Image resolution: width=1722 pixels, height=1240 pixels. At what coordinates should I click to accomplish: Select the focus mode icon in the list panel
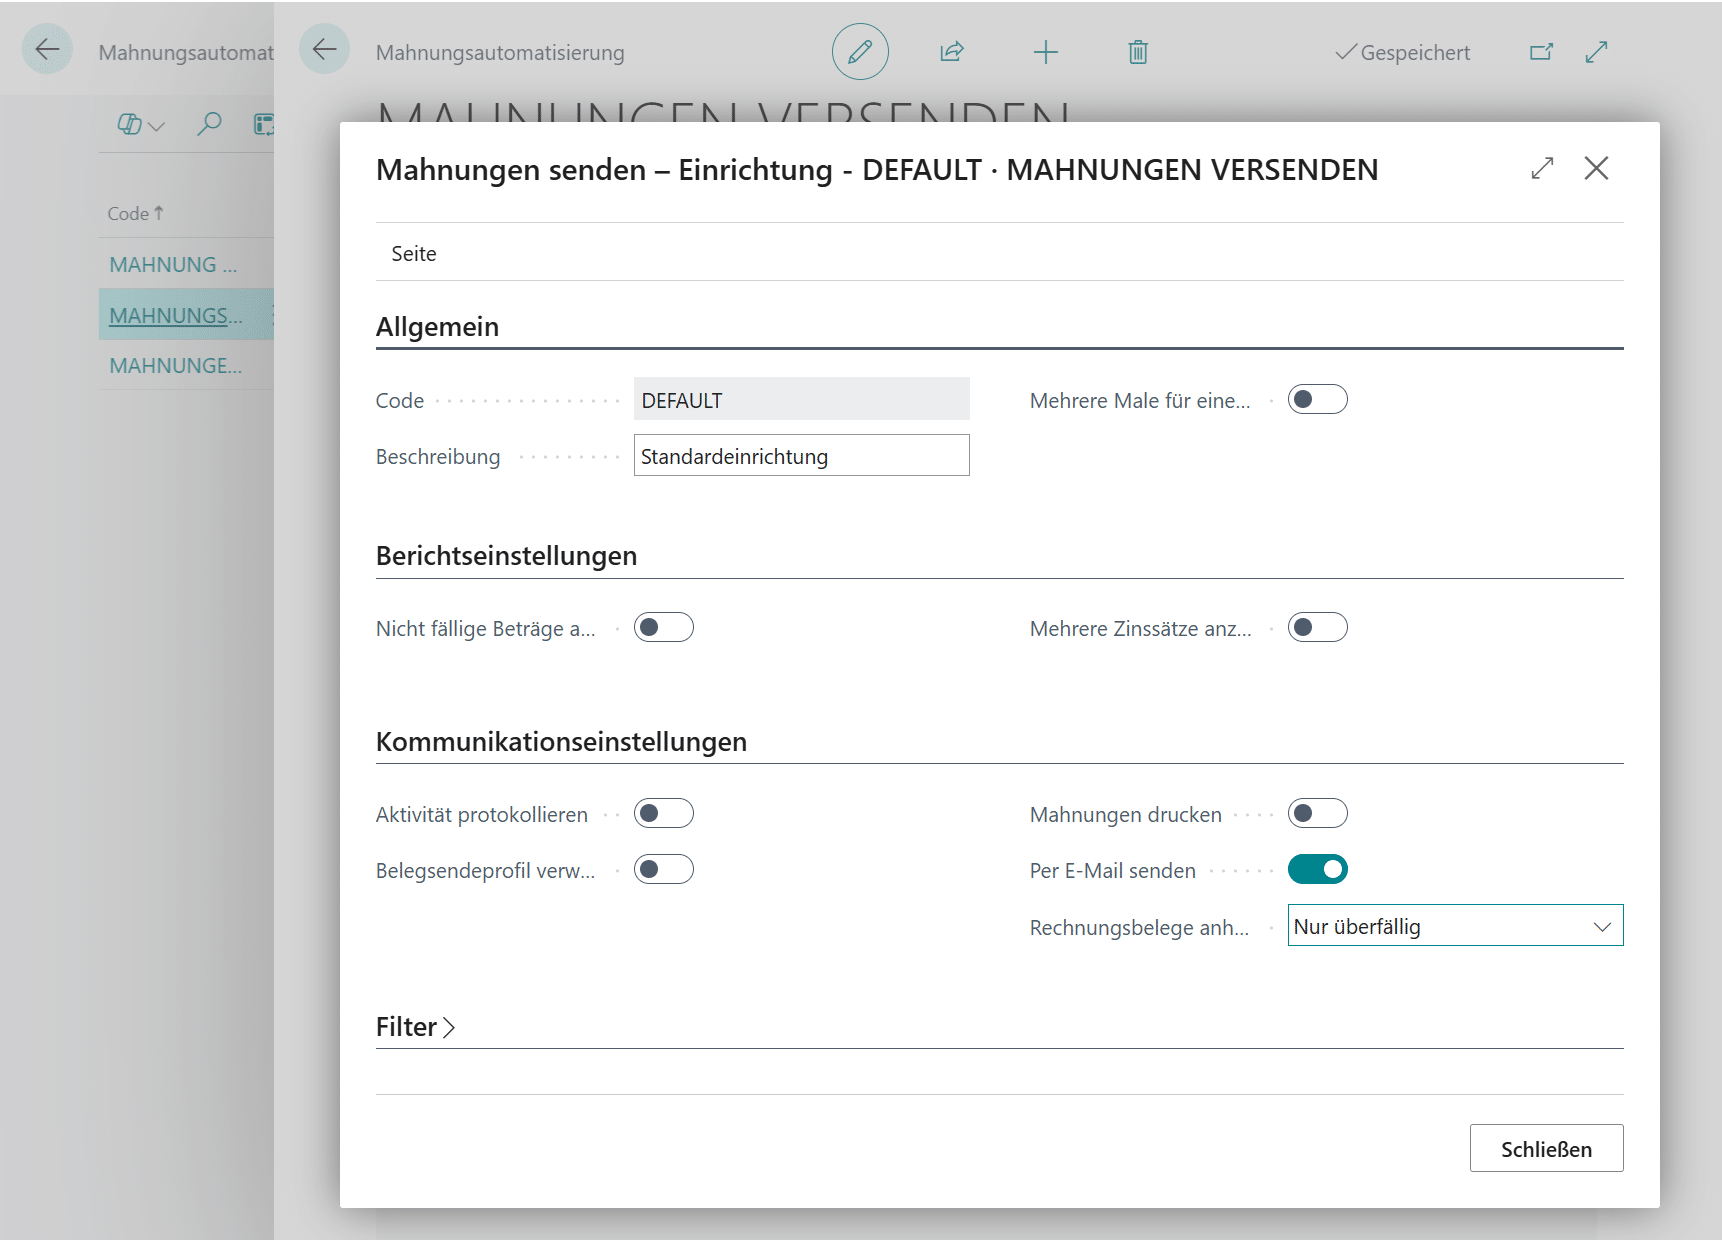click(x=264, y=124)
